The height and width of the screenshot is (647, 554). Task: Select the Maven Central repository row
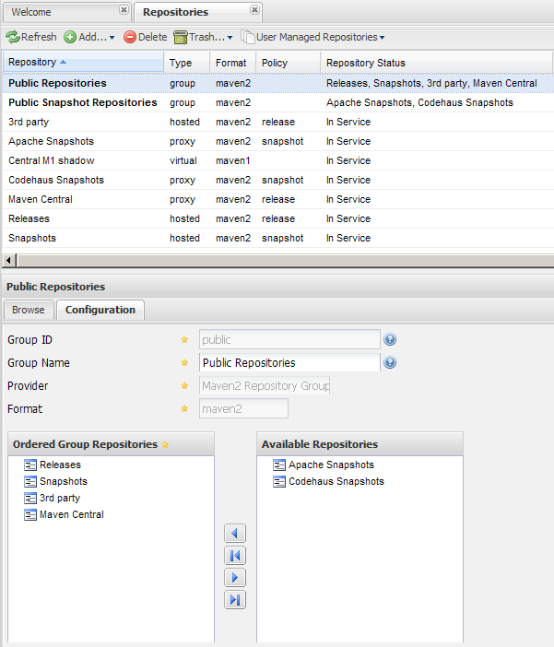click(278, 199)
